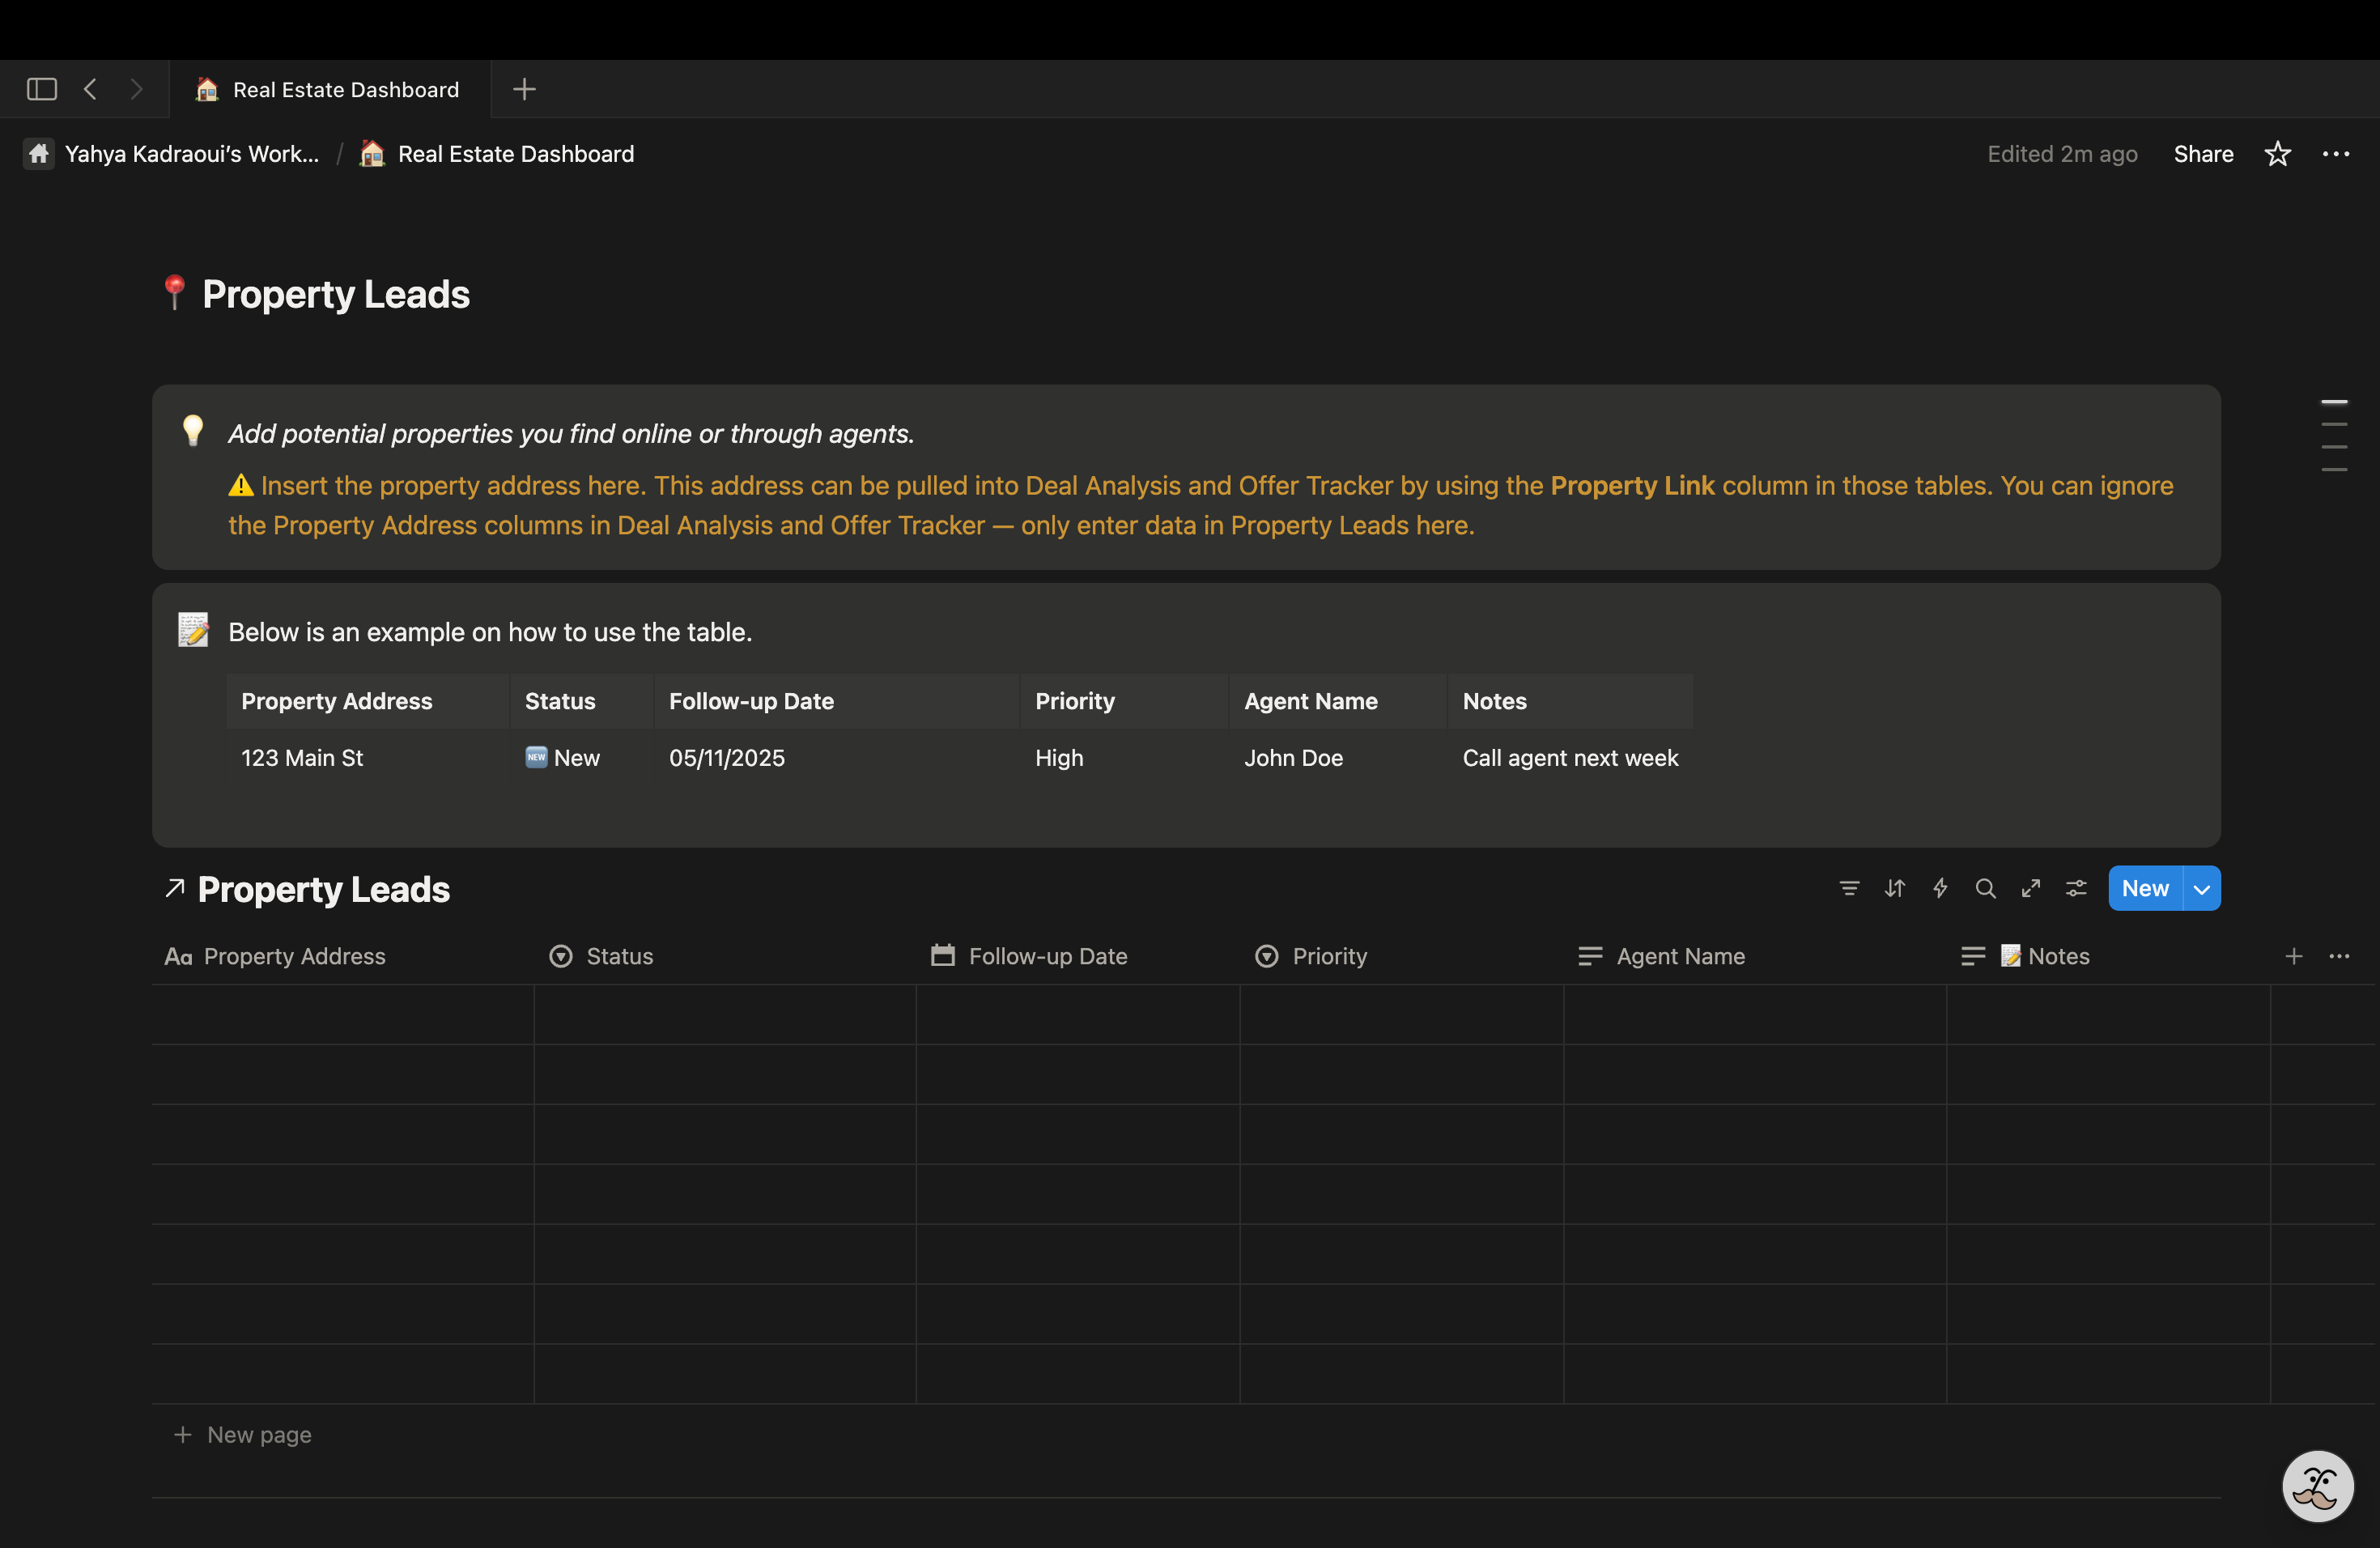The height and width of the screenshot is (1548, 2380).
Task: Open the page options ellipsis menu
Action: coord(2335,154)
